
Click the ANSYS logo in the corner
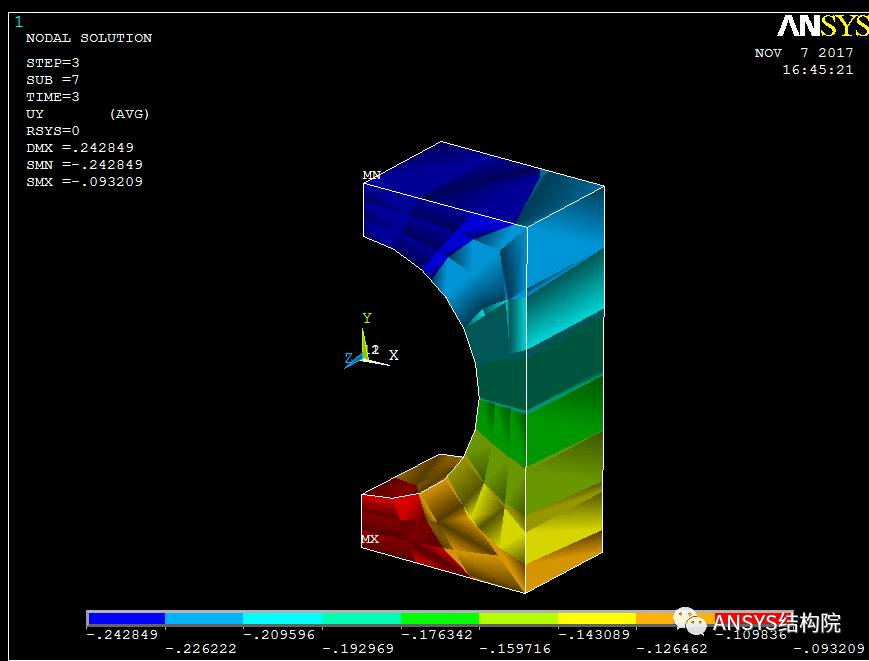click(822, 25)
